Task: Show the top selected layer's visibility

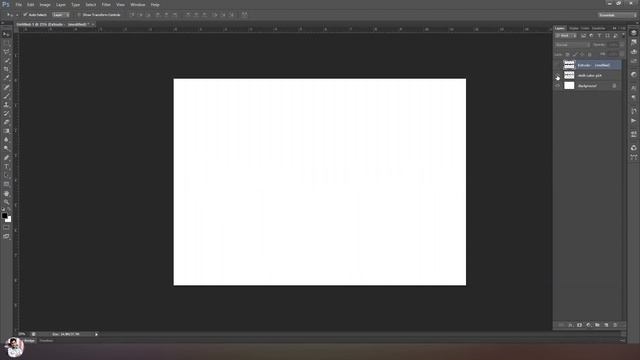Action: tap(558, 65)
